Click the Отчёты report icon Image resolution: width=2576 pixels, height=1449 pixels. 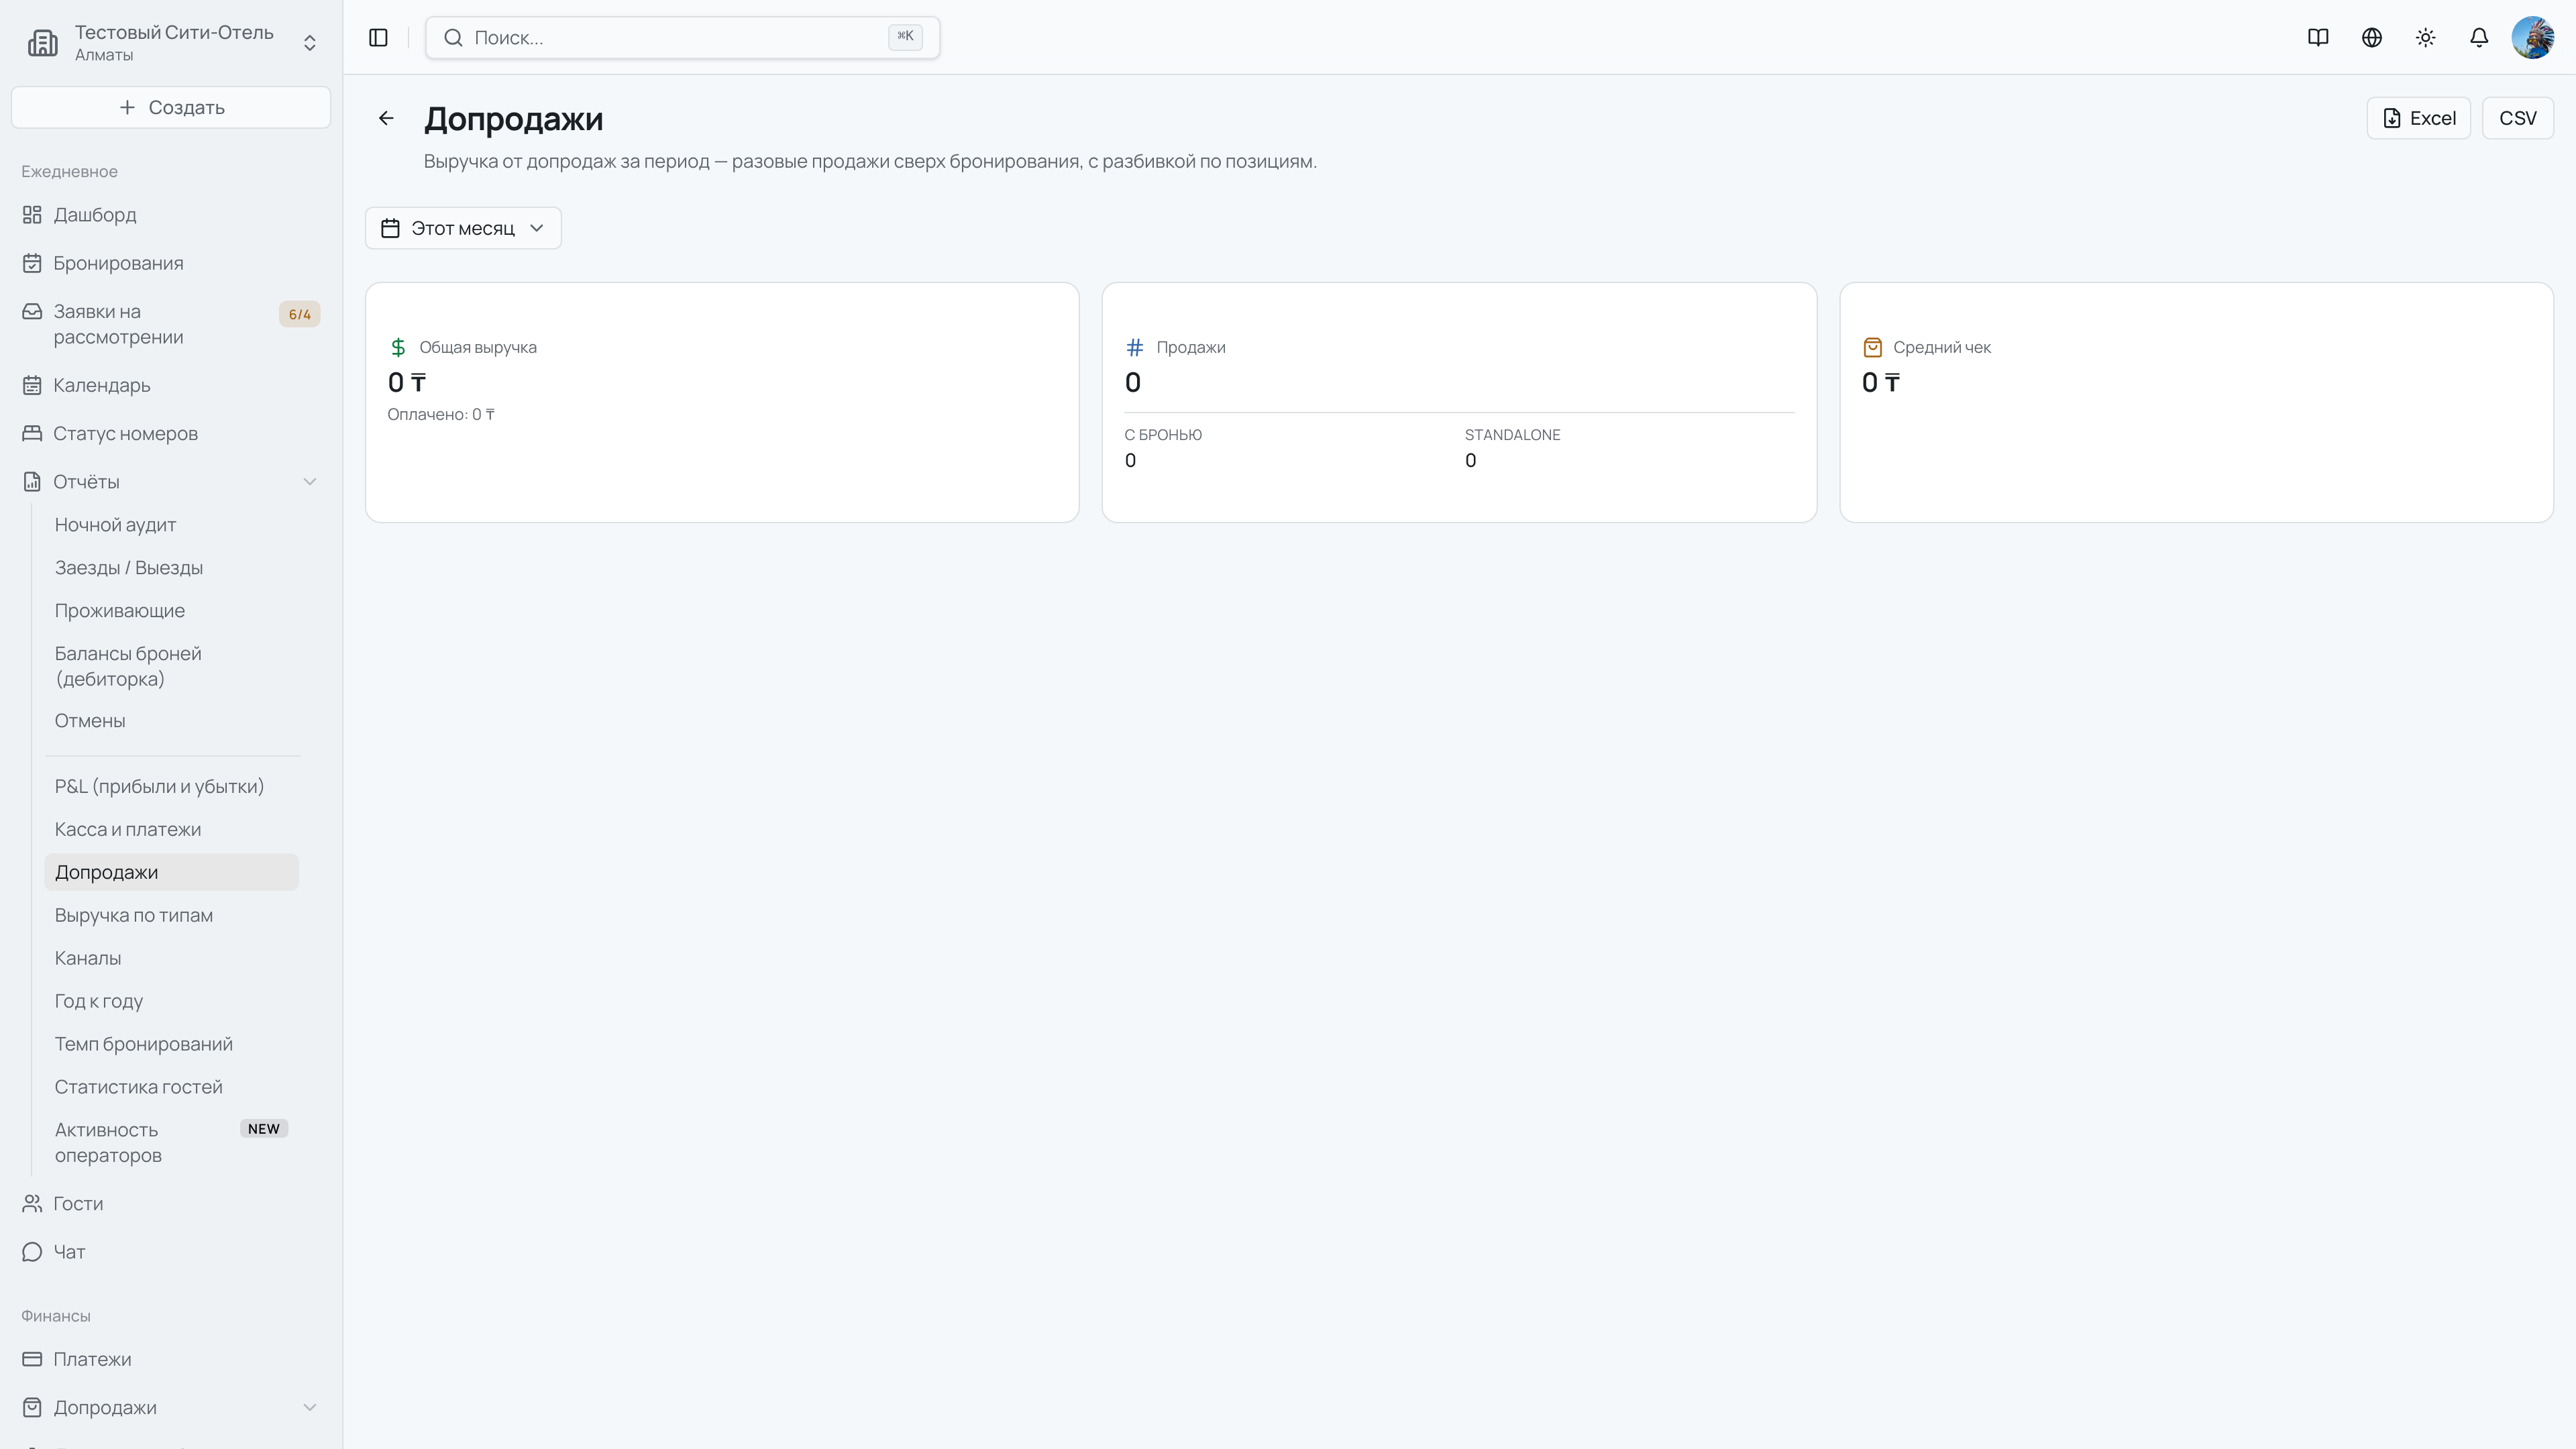point(32,482)
